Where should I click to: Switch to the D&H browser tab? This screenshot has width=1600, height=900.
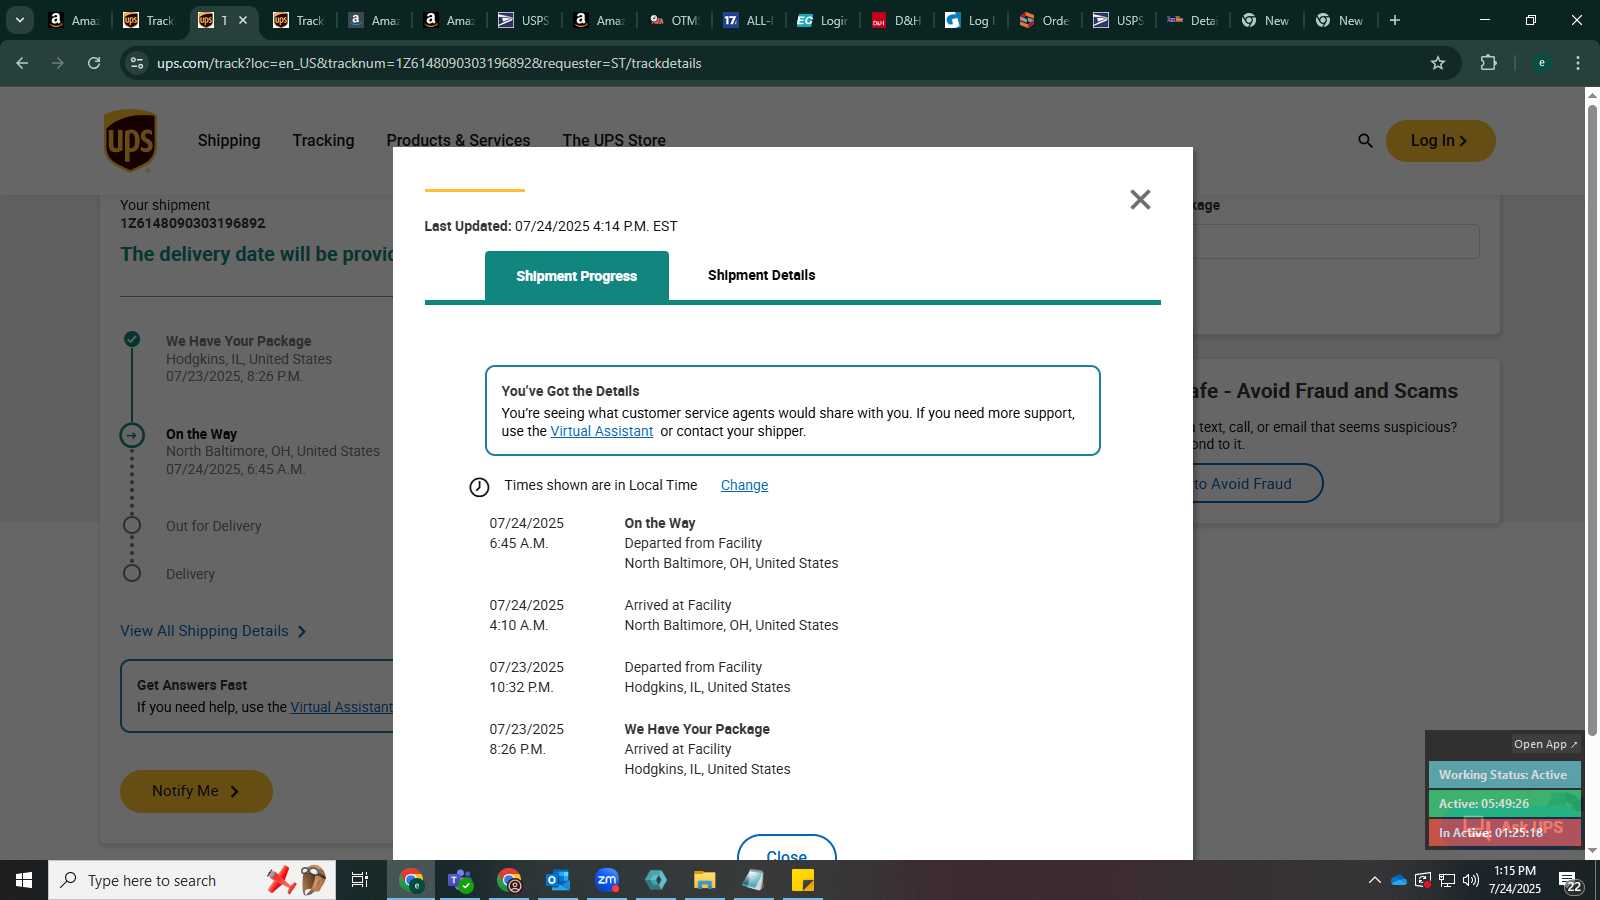(x=897, y=20)
